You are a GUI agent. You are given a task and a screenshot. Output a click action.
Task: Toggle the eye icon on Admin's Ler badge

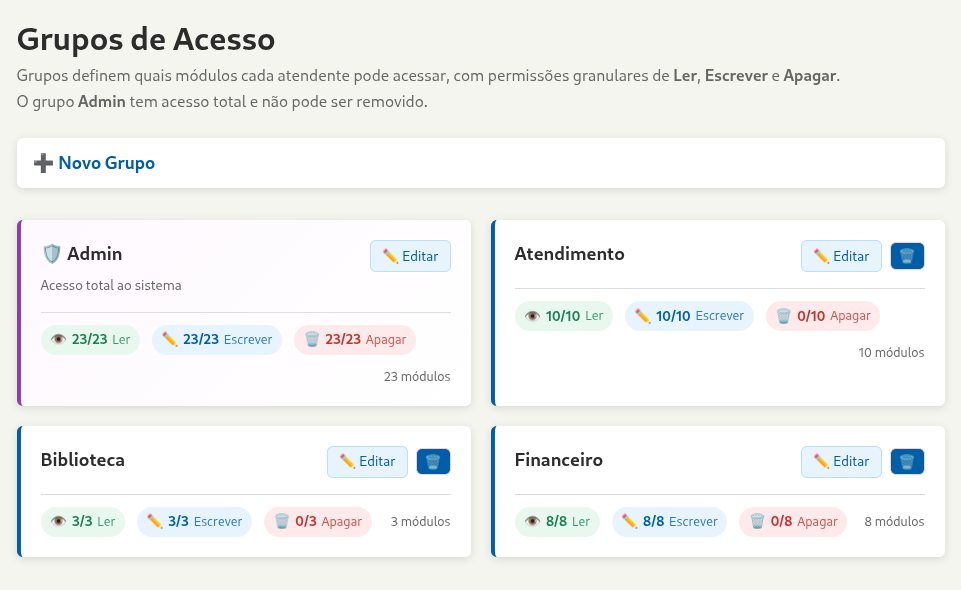[x=58, y=339]
